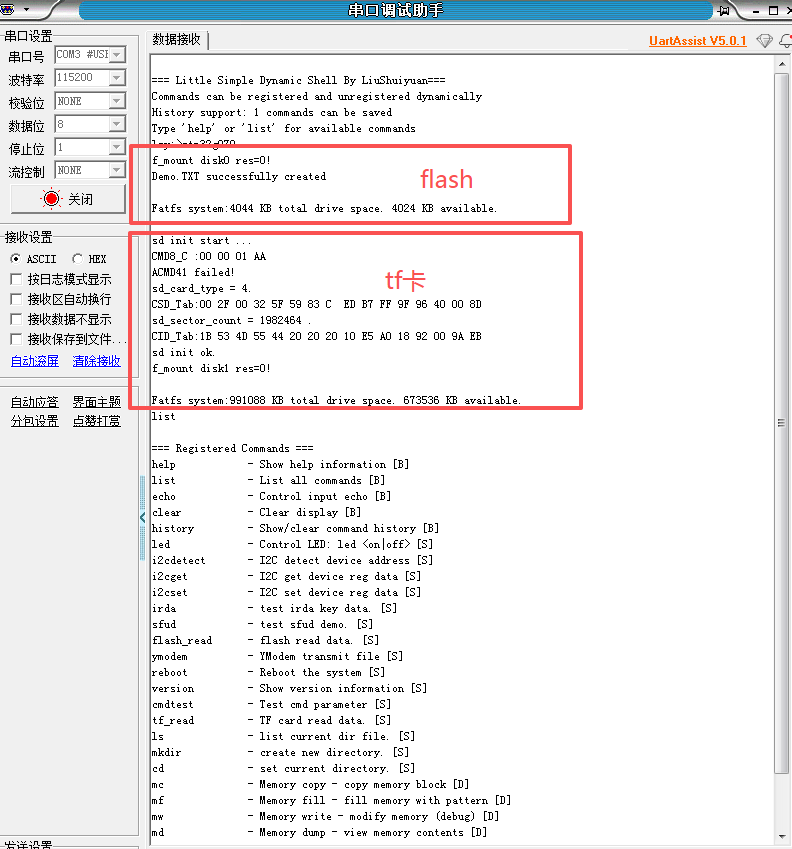Open the flow control NONE dropdown
The width and height of the screenshot is (792, 849).
[x=117, y=171]
